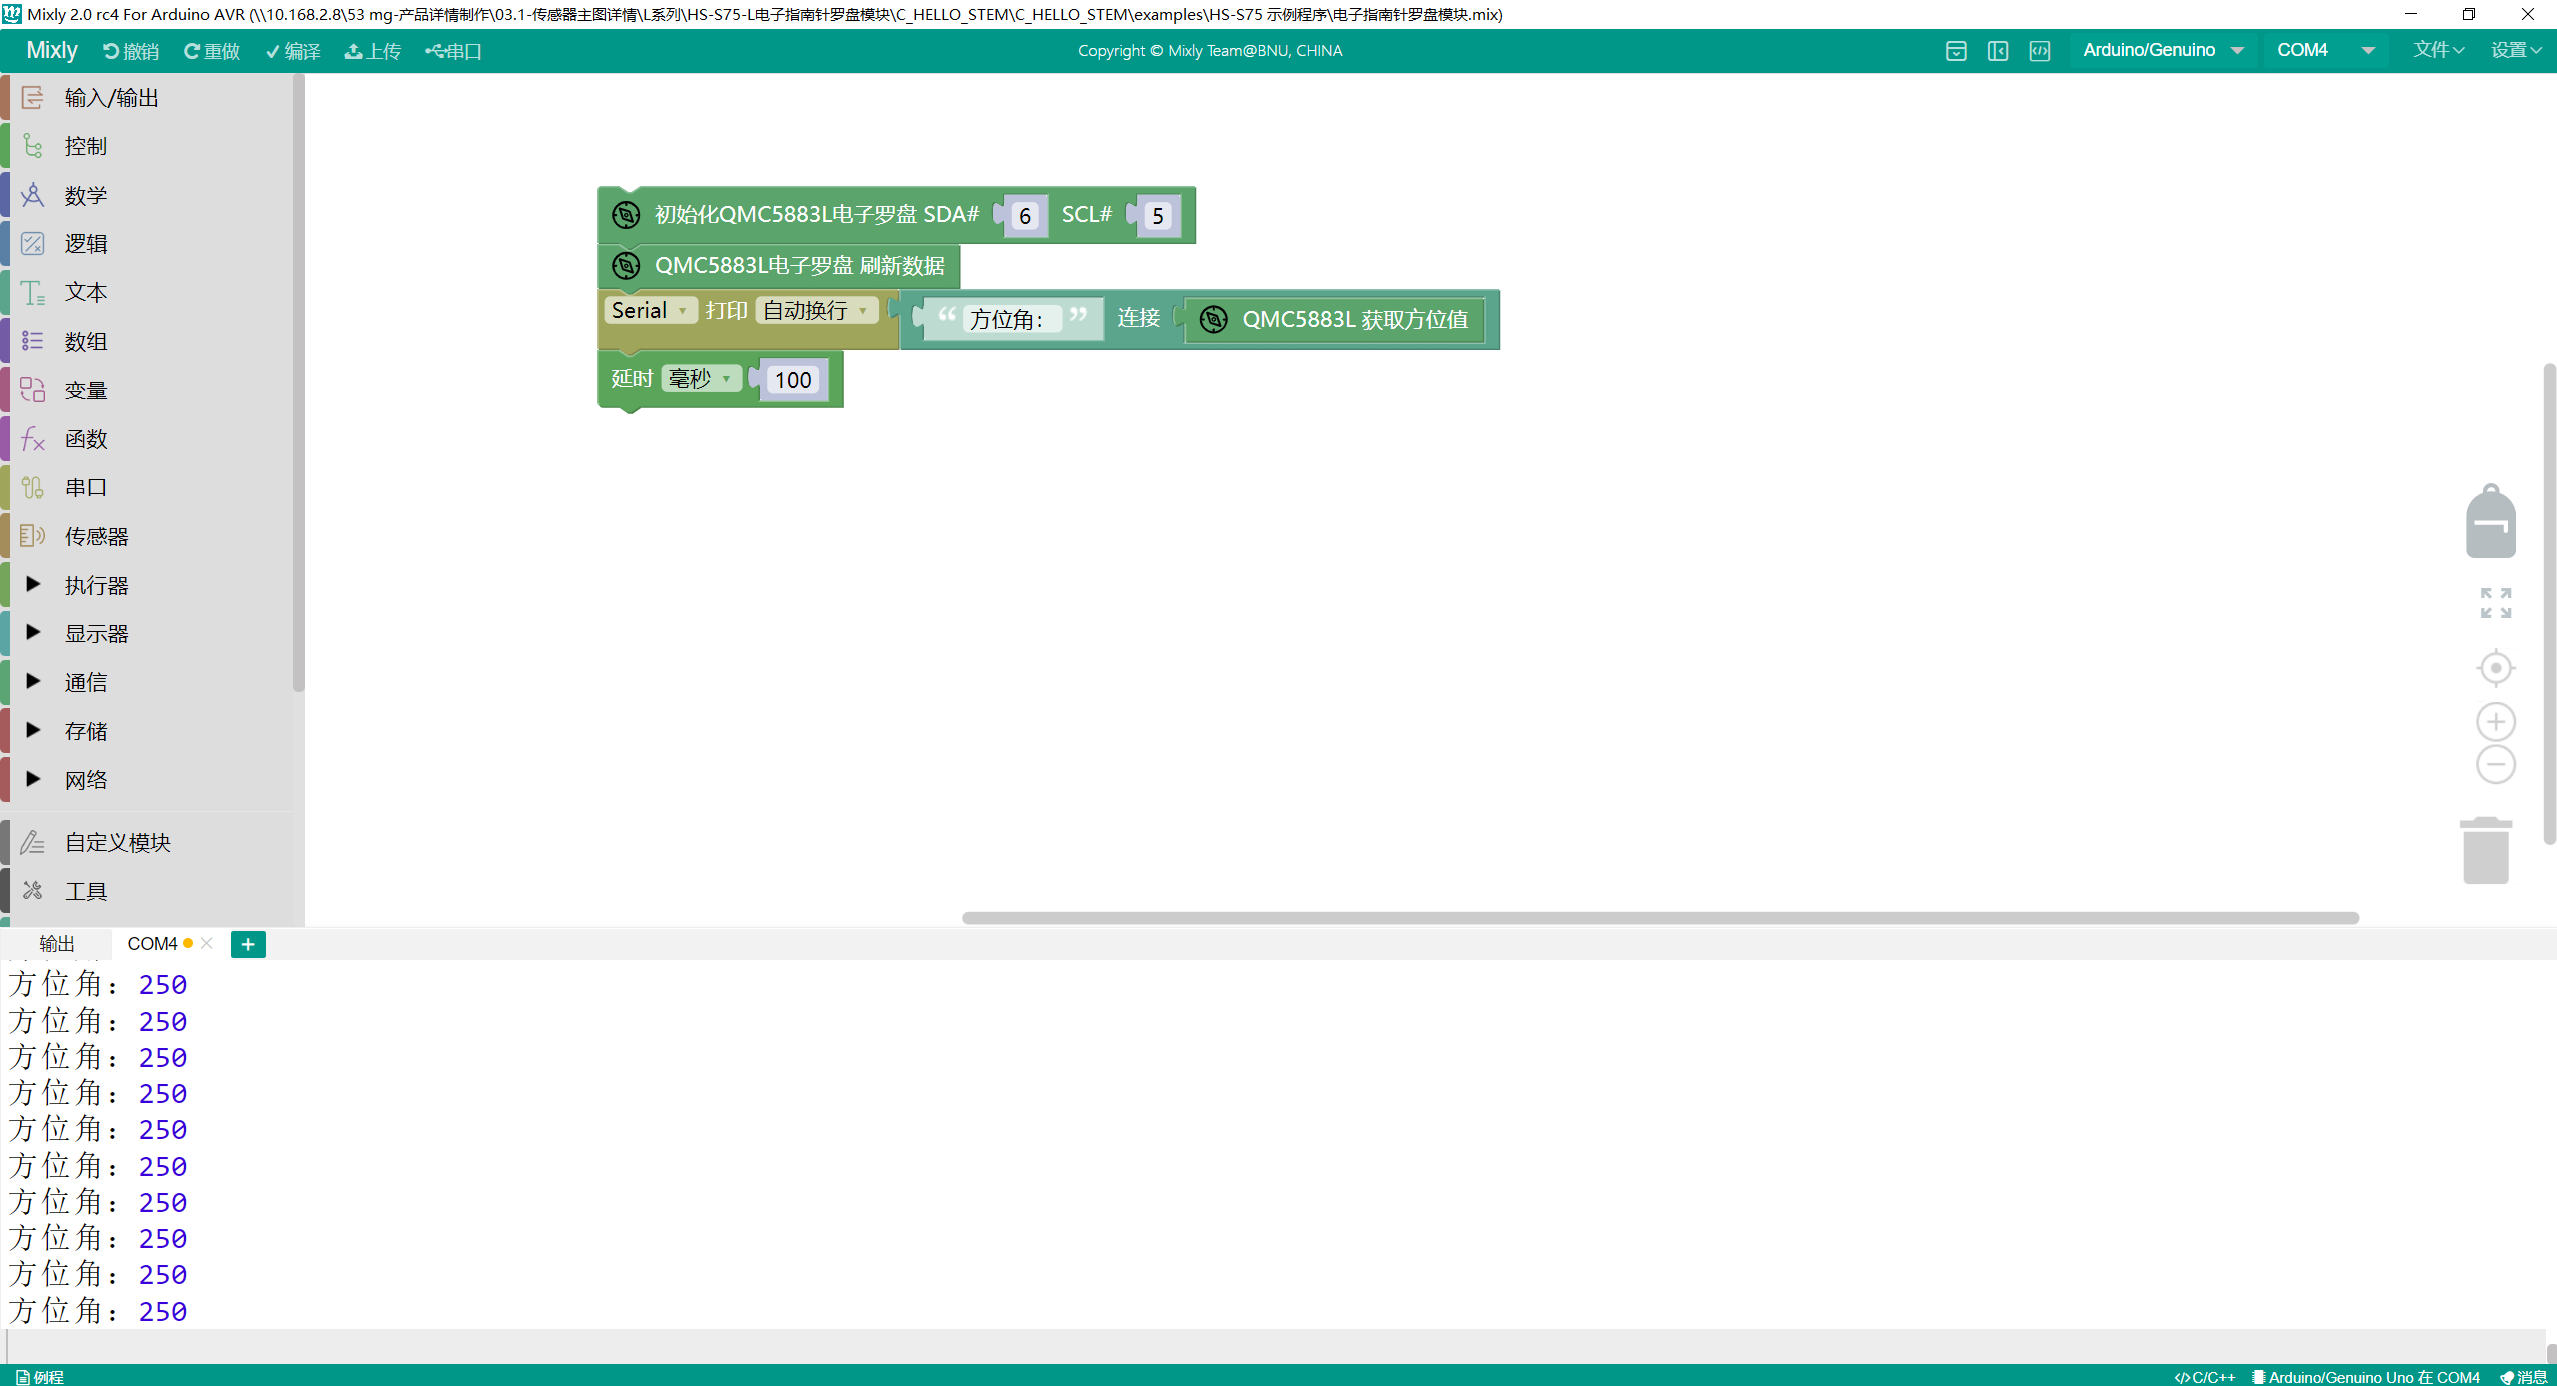2557x1386 pixels.
Task: Switch to the 输出 tab
Action: pyautogui.click(x=56, y=944)
